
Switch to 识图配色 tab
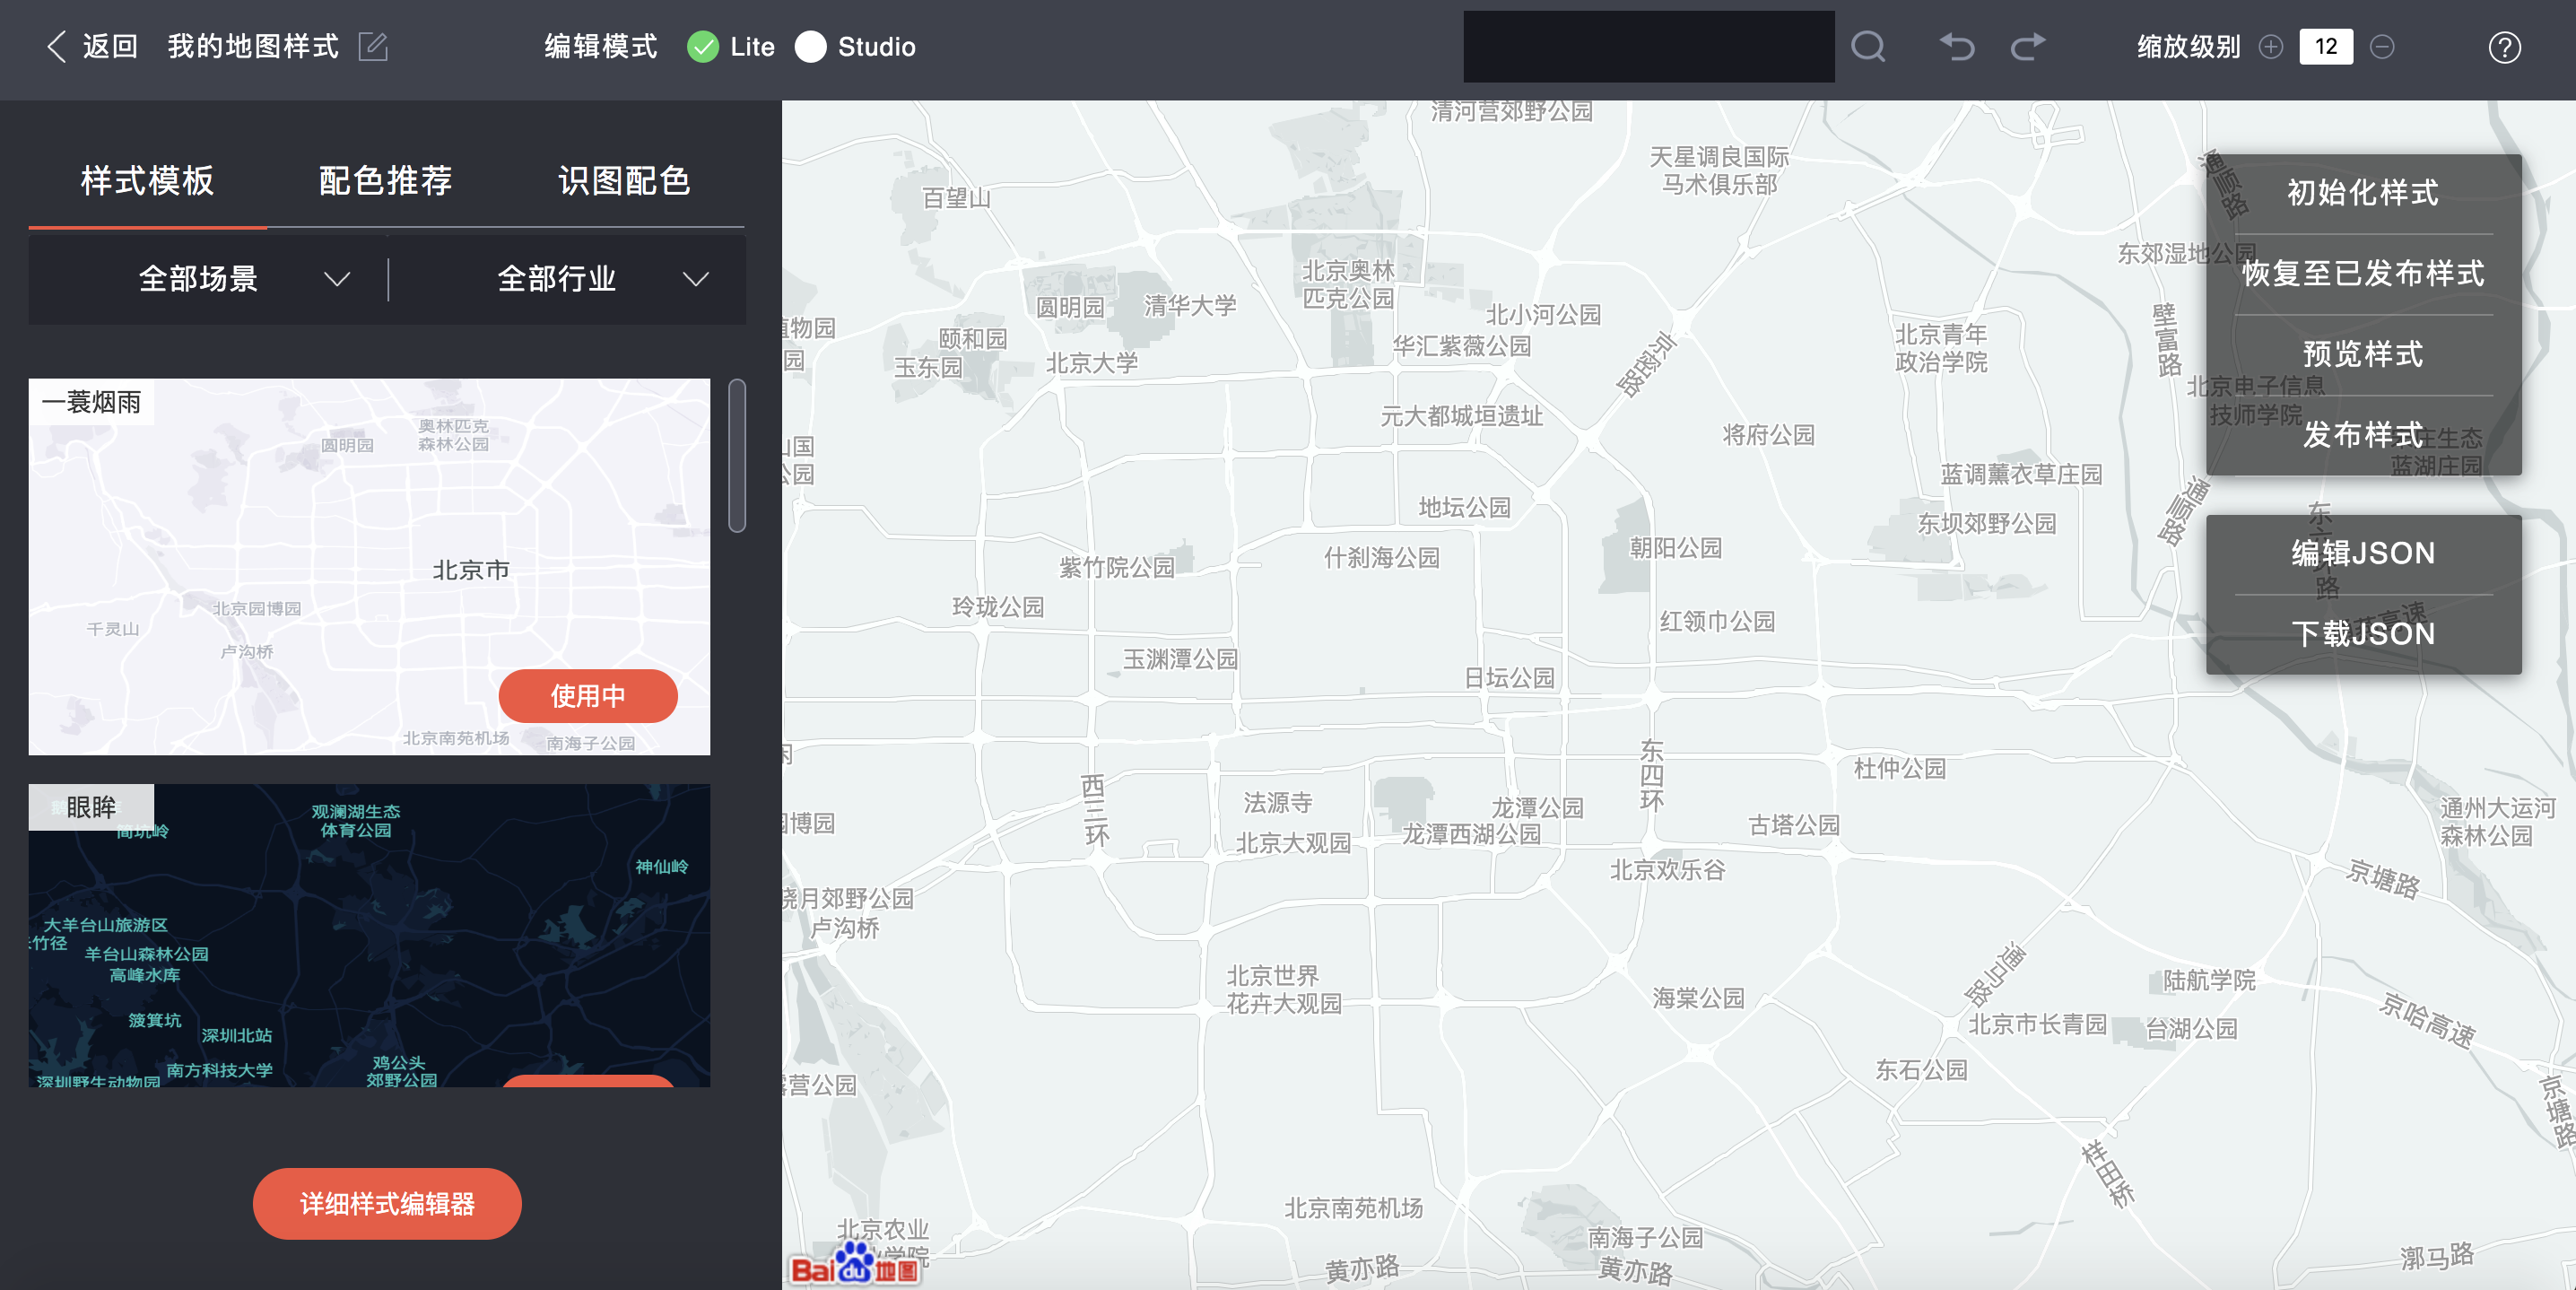[624, 181]
